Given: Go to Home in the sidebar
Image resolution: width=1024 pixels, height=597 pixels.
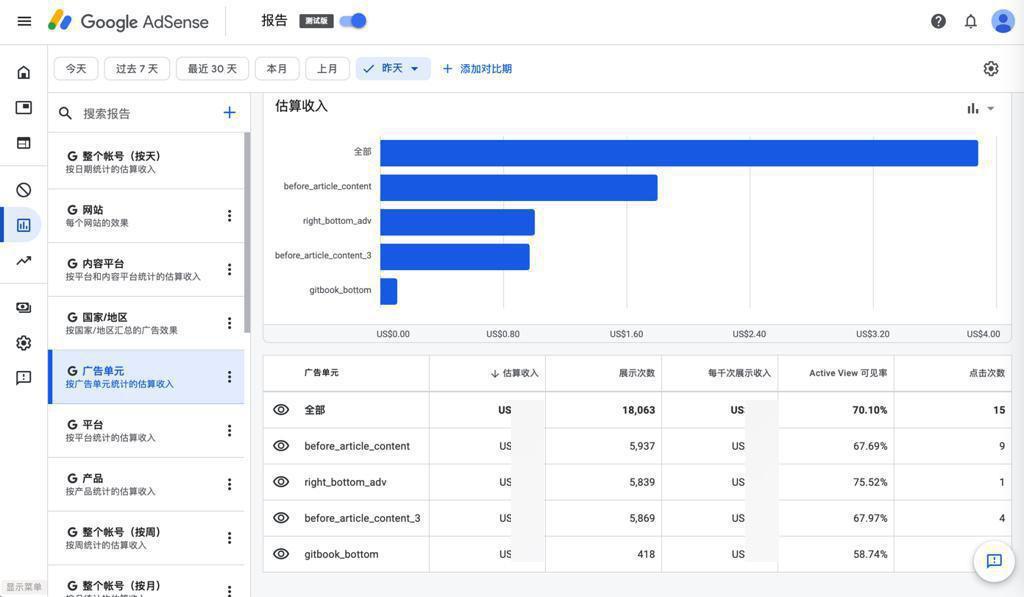Looking at the screenshot, I should click(x=24, y=72).
